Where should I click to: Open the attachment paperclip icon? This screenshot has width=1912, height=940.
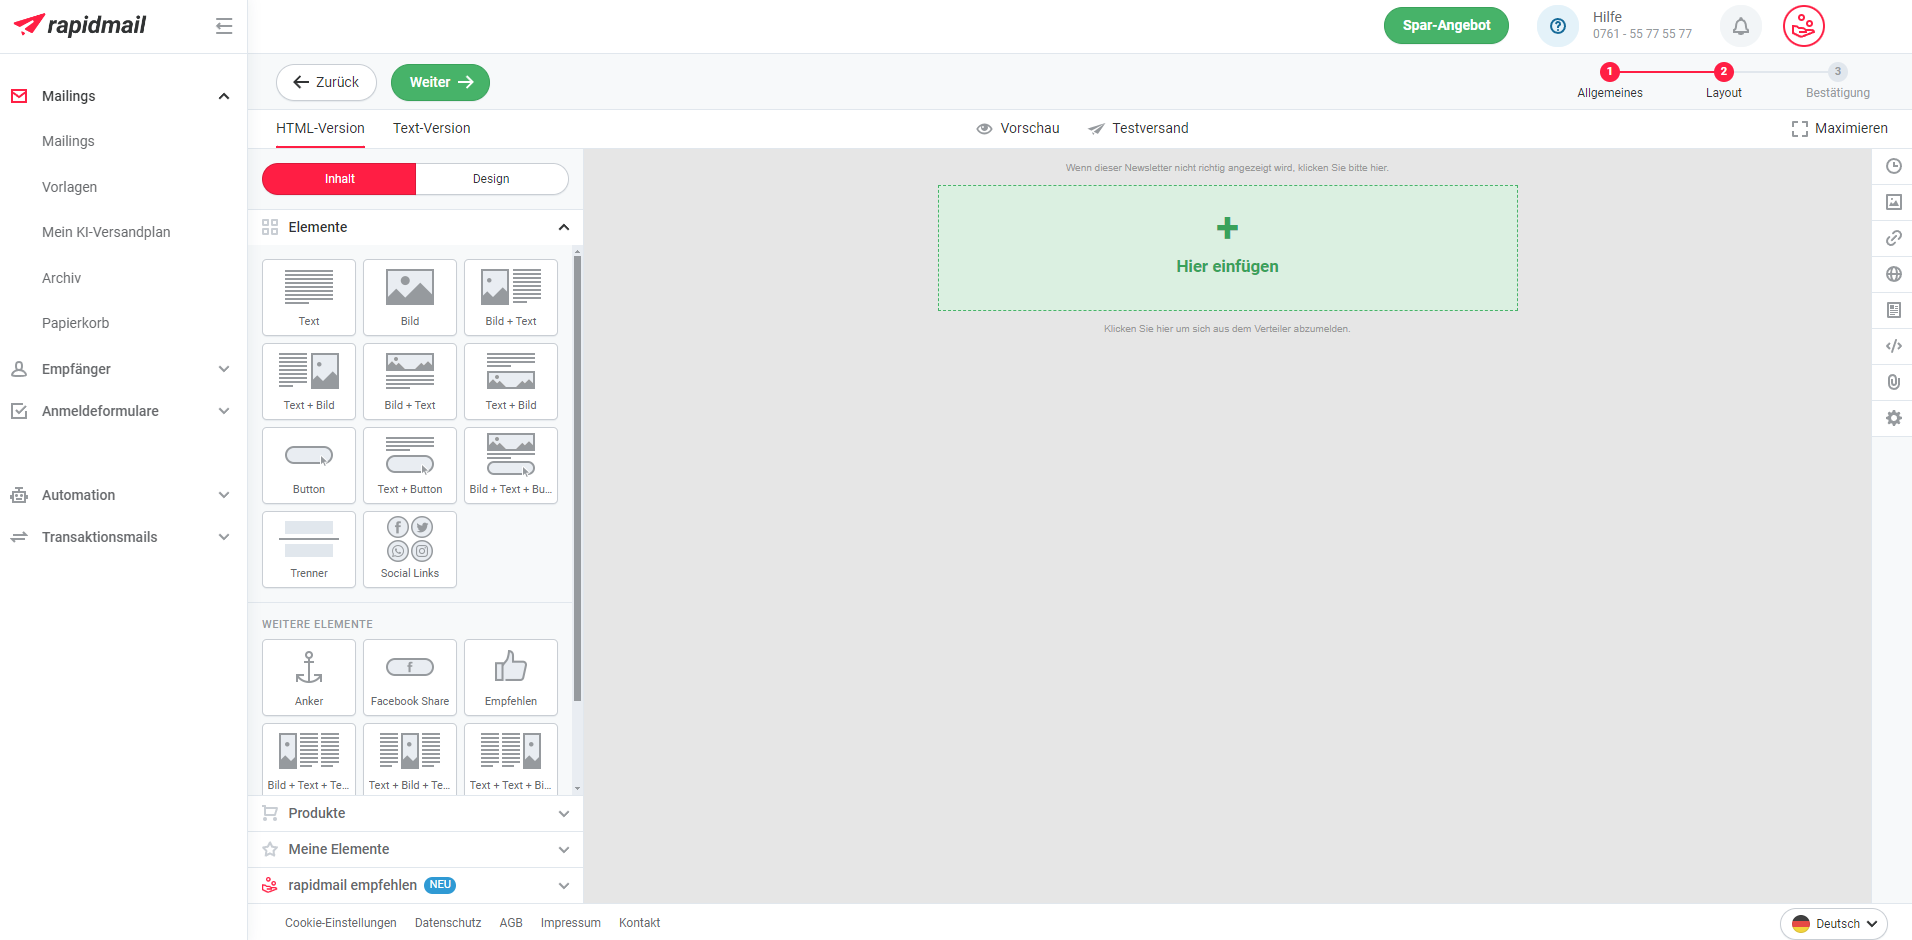click(x=1893, y=382)
